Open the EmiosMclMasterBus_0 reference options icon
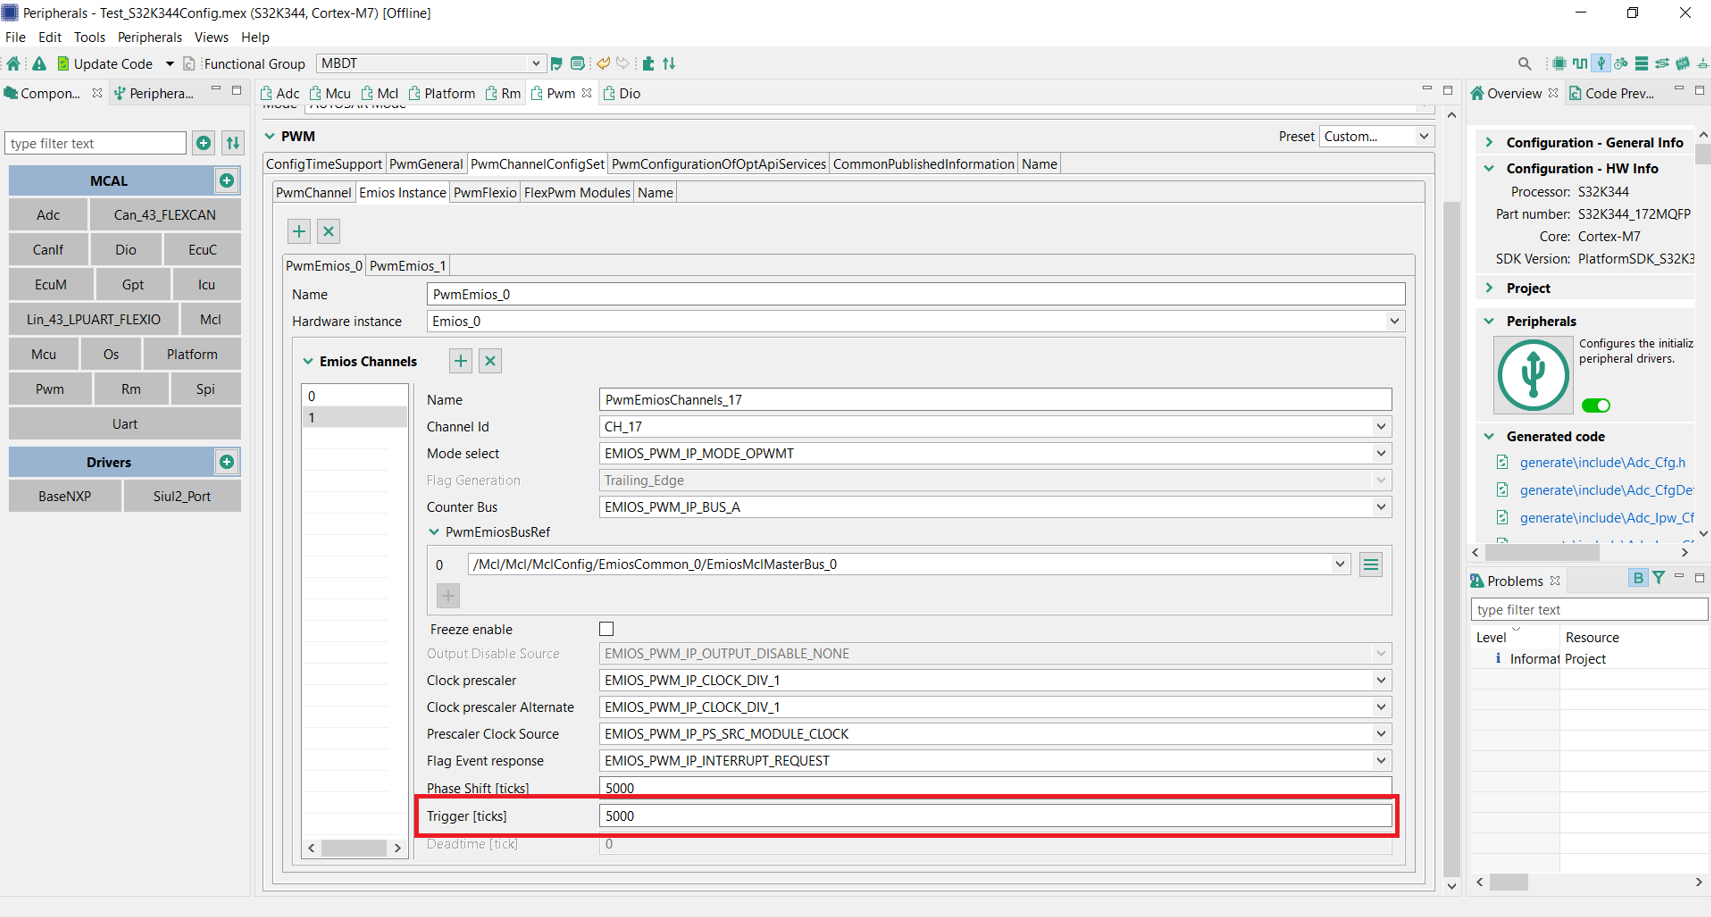The height and width of the screenshot is (917, 1711). pyautogui.click(x=1370, y=564)
